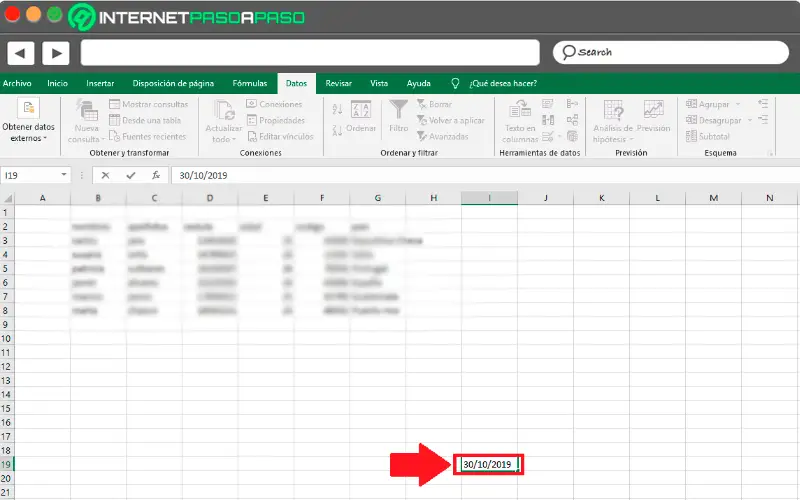Screen dimensions: 800x500
Task: Open the Vista tab
Action: [x=379, y=83]
